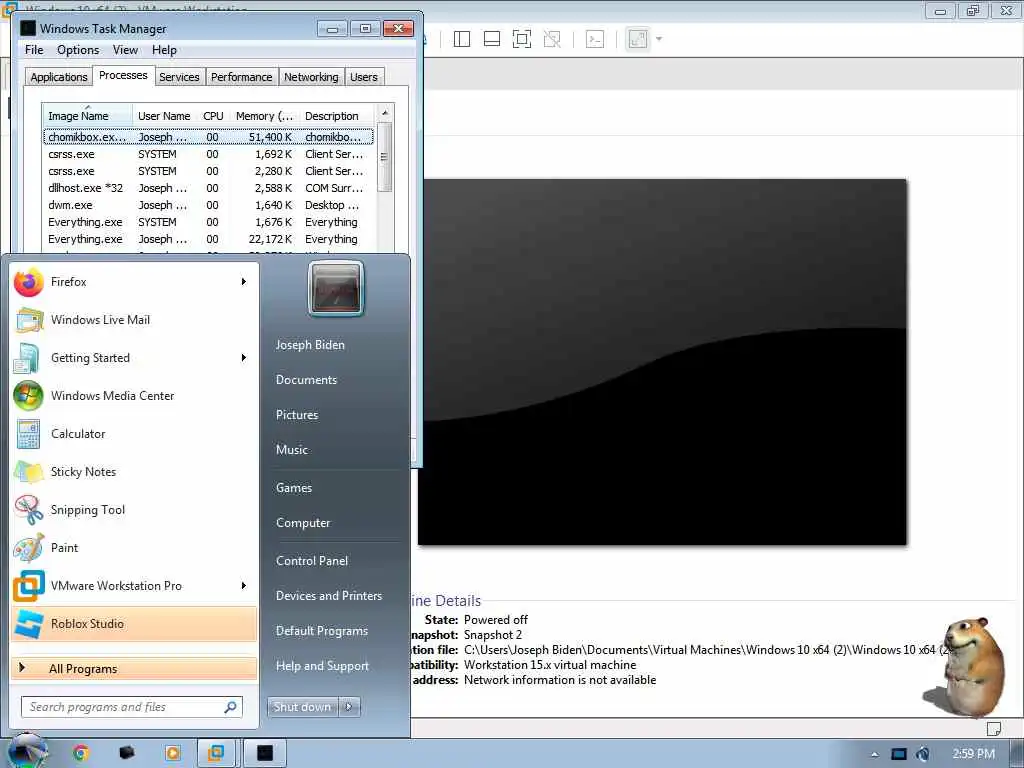The height and width of the screenshot is (768, 1024).
Task: Open Paint from the Start menu
Action: point(134,548)
